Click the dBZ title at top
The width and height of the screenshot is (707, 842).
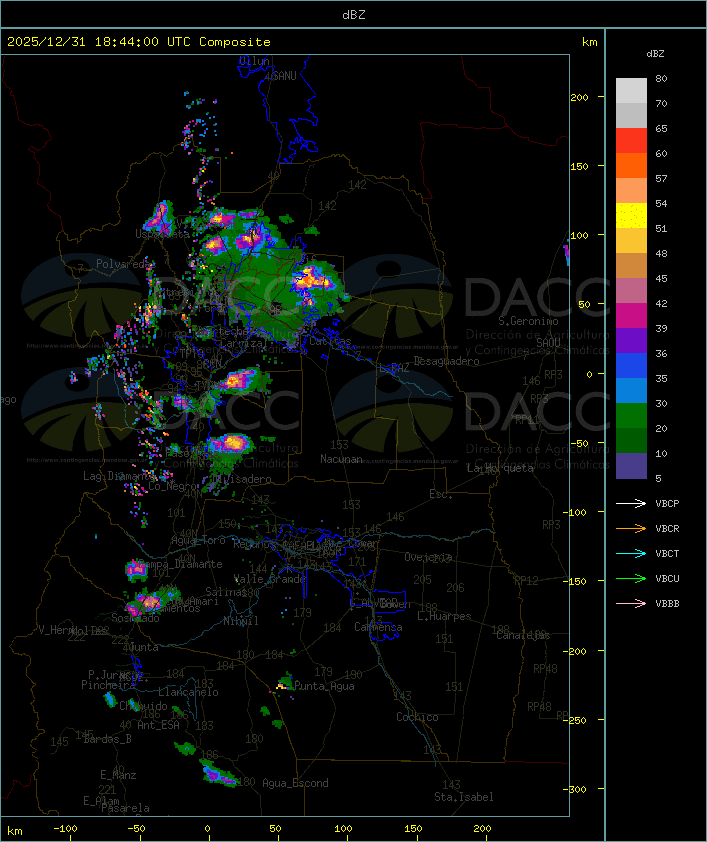[x=354, y=15]
